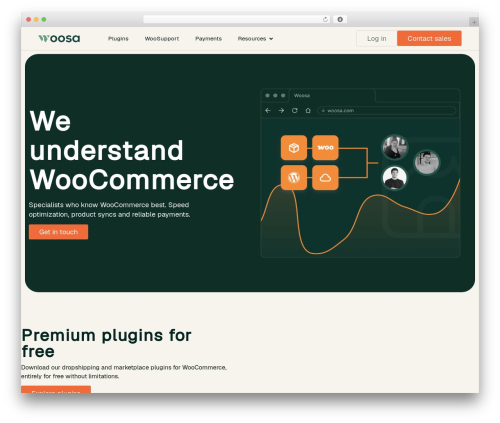This screenshot has width=500, height=423.
Task: Click the WordPress icon tile
Action: point(294,178)
